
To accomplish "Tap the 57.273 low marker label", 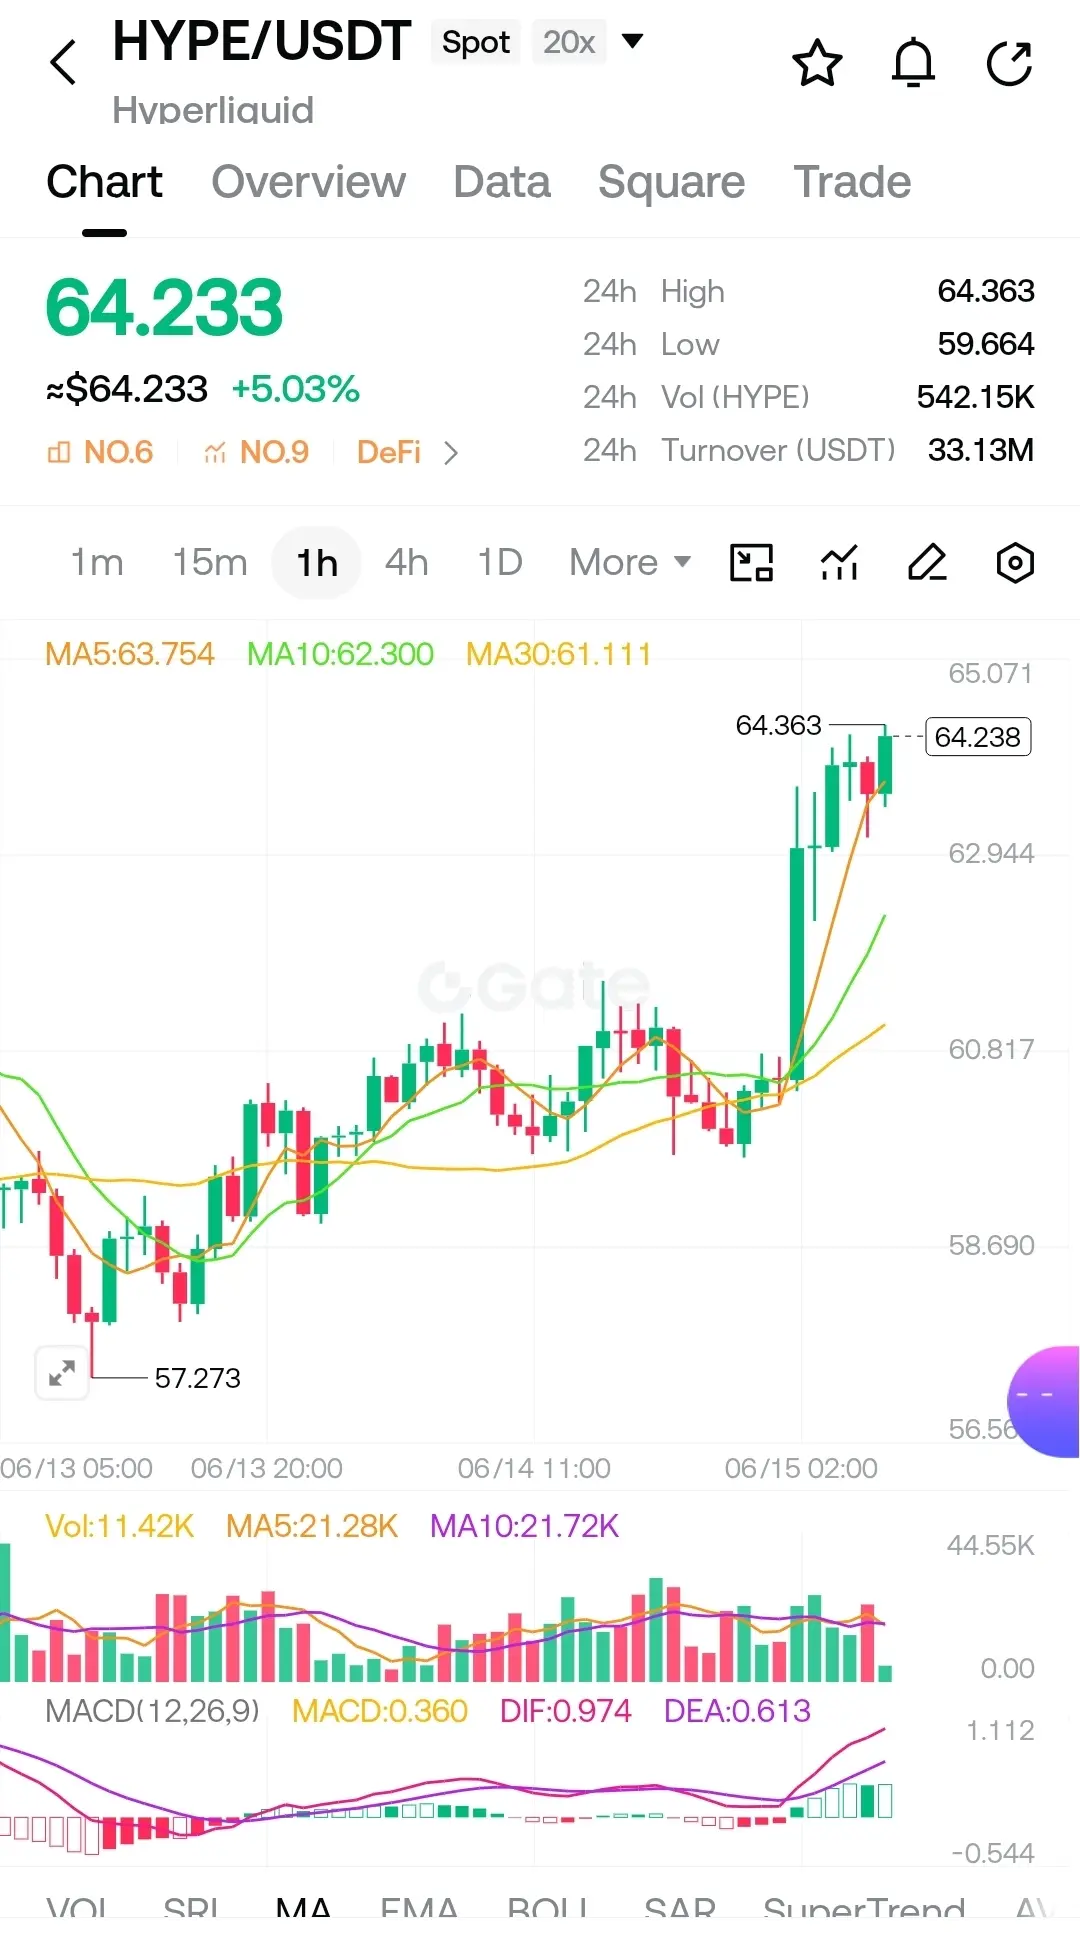I will pyautogui.click(x=197, y=1378).
